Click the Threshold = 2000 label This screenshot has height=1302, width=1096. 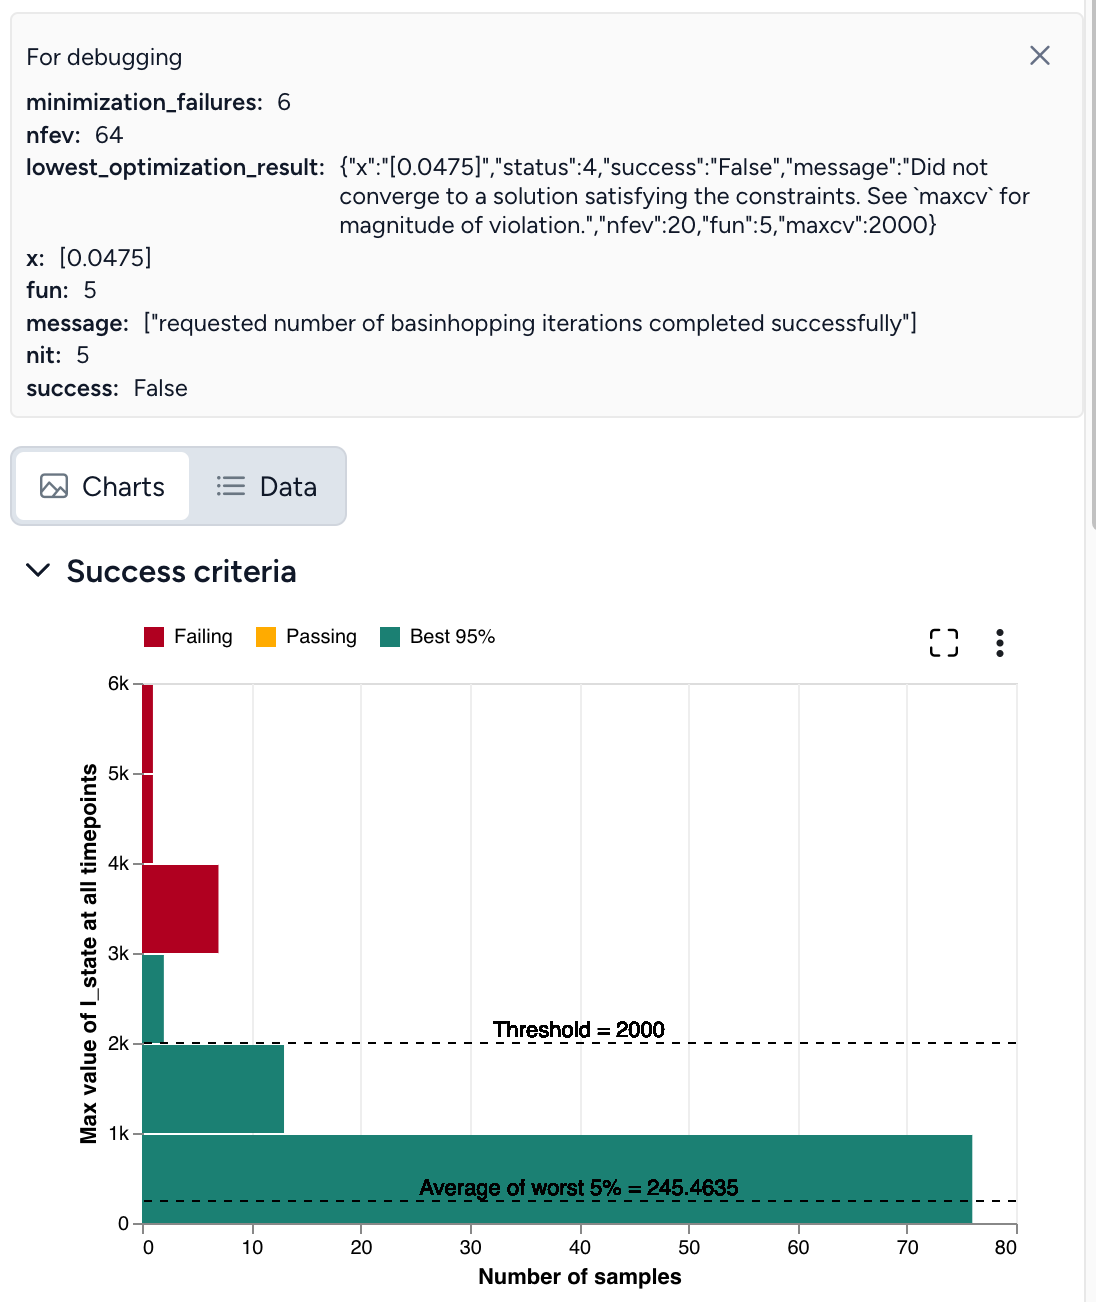tap(578, 1029)
